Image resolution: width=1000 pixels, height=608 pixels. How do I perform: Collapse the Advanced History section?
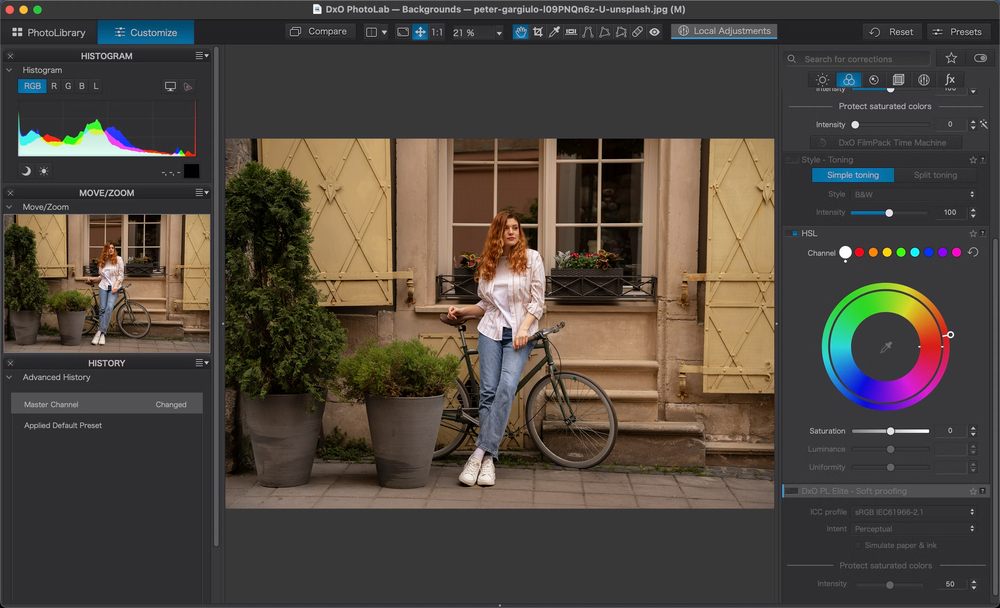coord(10,377)
